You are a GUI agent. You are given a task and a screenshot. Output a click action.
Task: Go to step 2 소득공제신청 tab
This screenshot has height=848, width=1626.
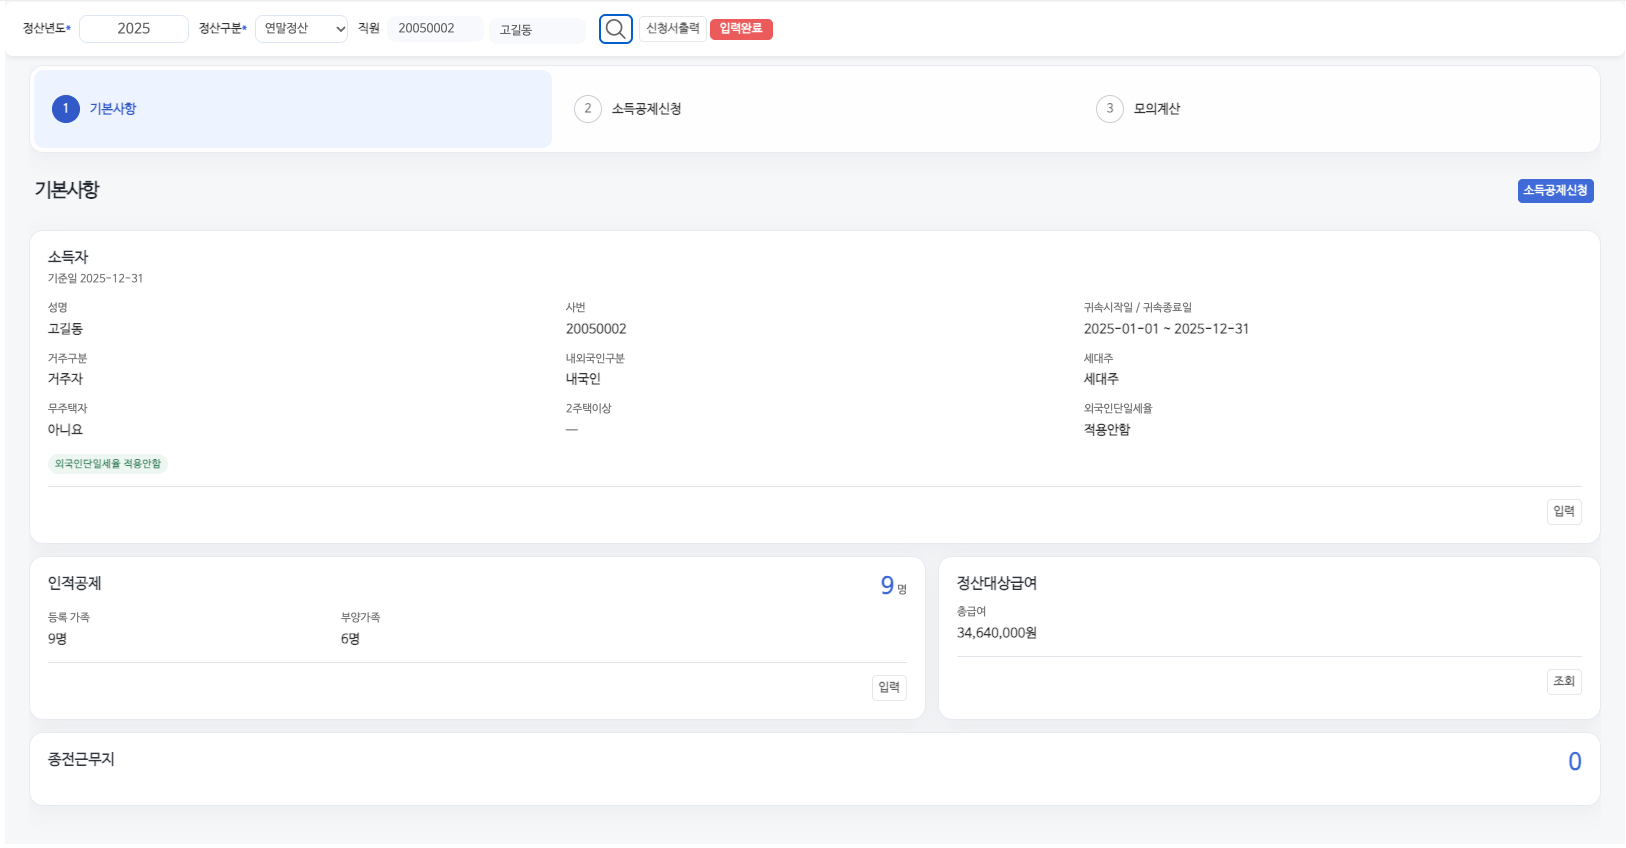point(815,109)
